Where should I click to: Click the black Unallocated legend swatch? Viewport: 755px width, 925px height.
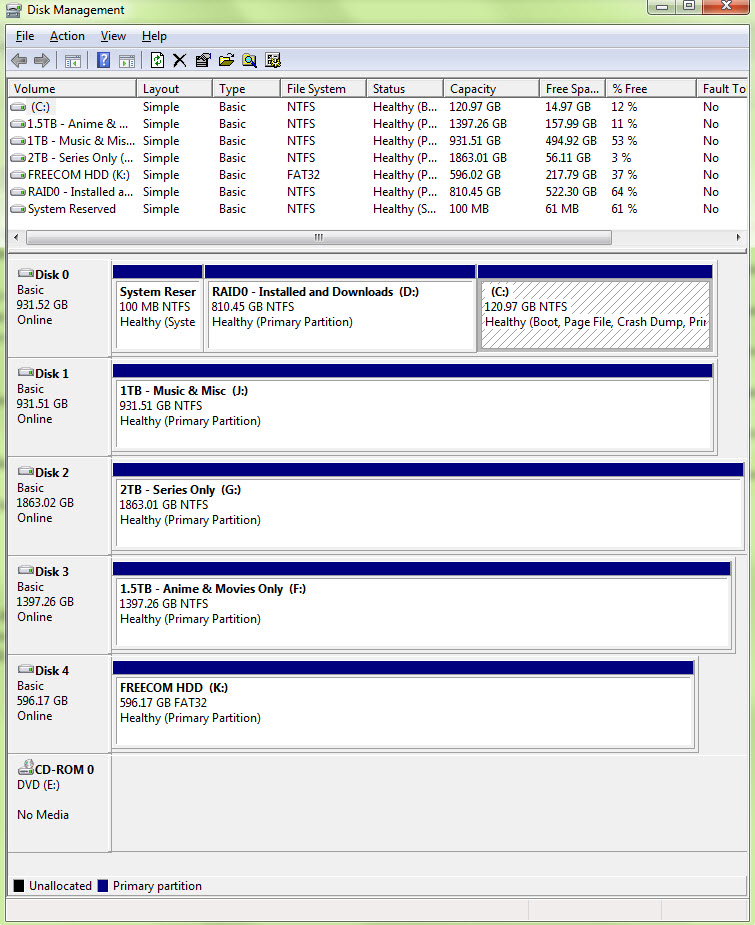19,885
